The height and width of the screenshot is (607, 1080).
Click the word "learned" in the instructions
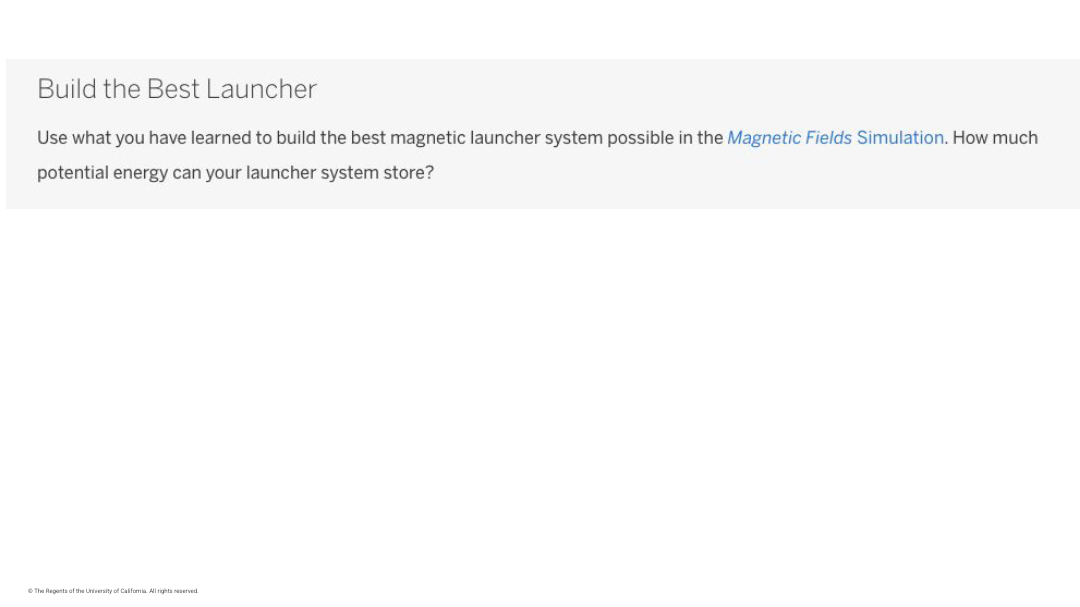click(220, 138)
